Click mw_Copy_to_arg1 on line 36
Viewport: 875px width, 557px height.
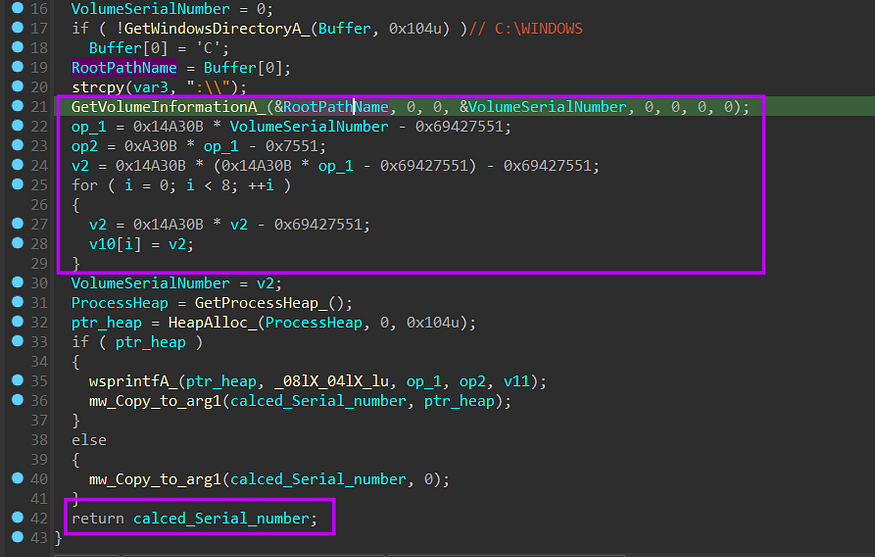155,401
